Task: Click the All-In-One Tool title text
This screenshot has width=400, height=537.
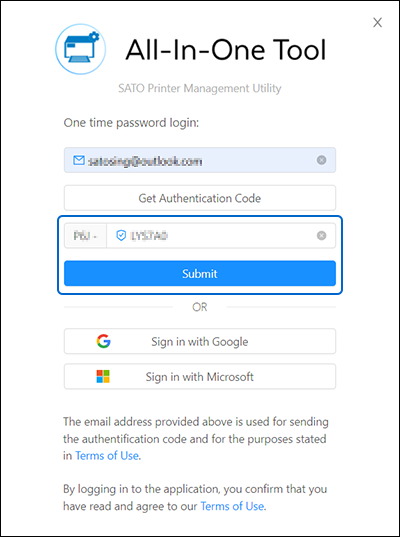Action: (226, 50)
